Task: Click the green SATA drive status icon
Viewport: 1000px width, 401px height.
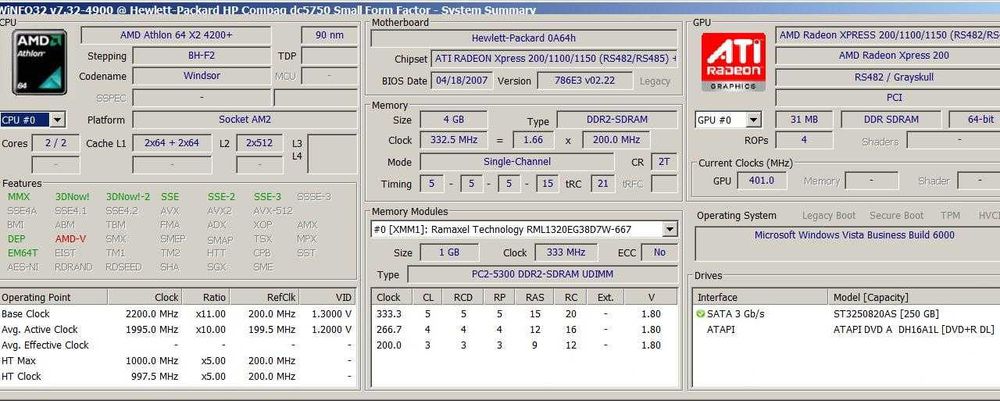Action: 700,314
